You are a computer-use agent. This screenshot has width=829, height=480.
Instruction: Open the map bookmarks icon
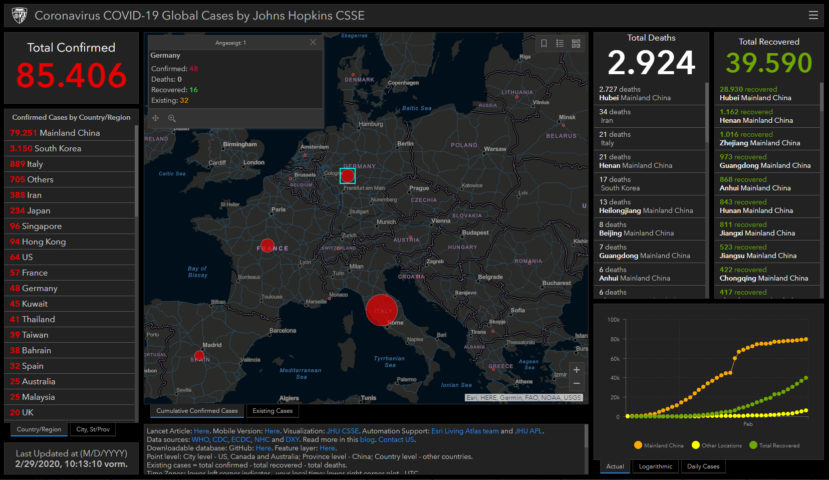[544, 44]
